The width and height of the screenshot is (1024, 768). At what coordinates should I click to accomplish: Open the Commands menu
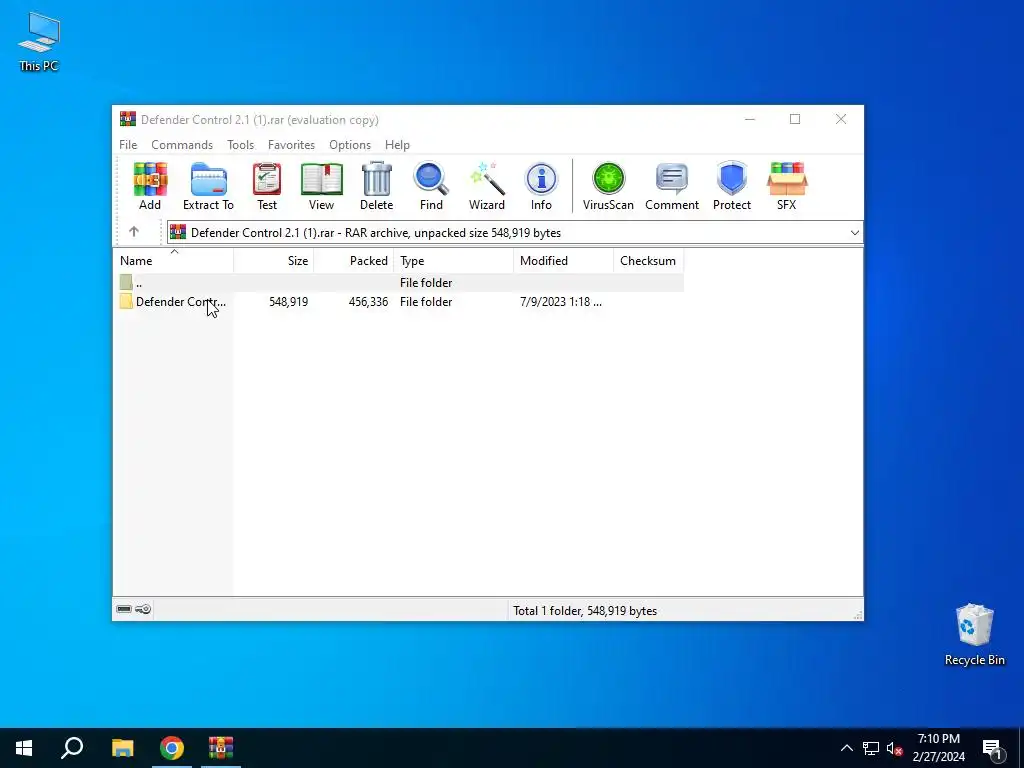coord(182,145)
